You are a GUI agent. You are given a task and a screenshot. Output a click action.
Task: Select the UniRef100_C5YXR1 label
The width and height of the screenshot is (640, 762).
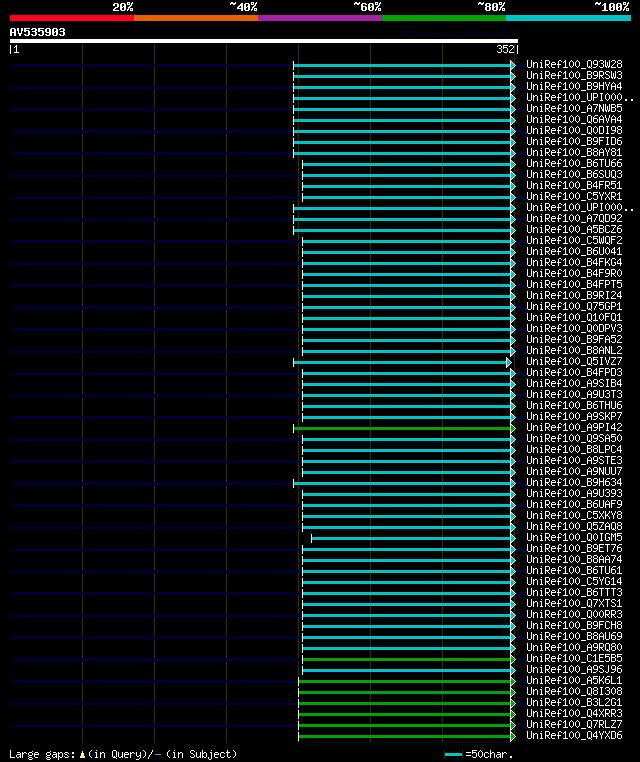574,196
